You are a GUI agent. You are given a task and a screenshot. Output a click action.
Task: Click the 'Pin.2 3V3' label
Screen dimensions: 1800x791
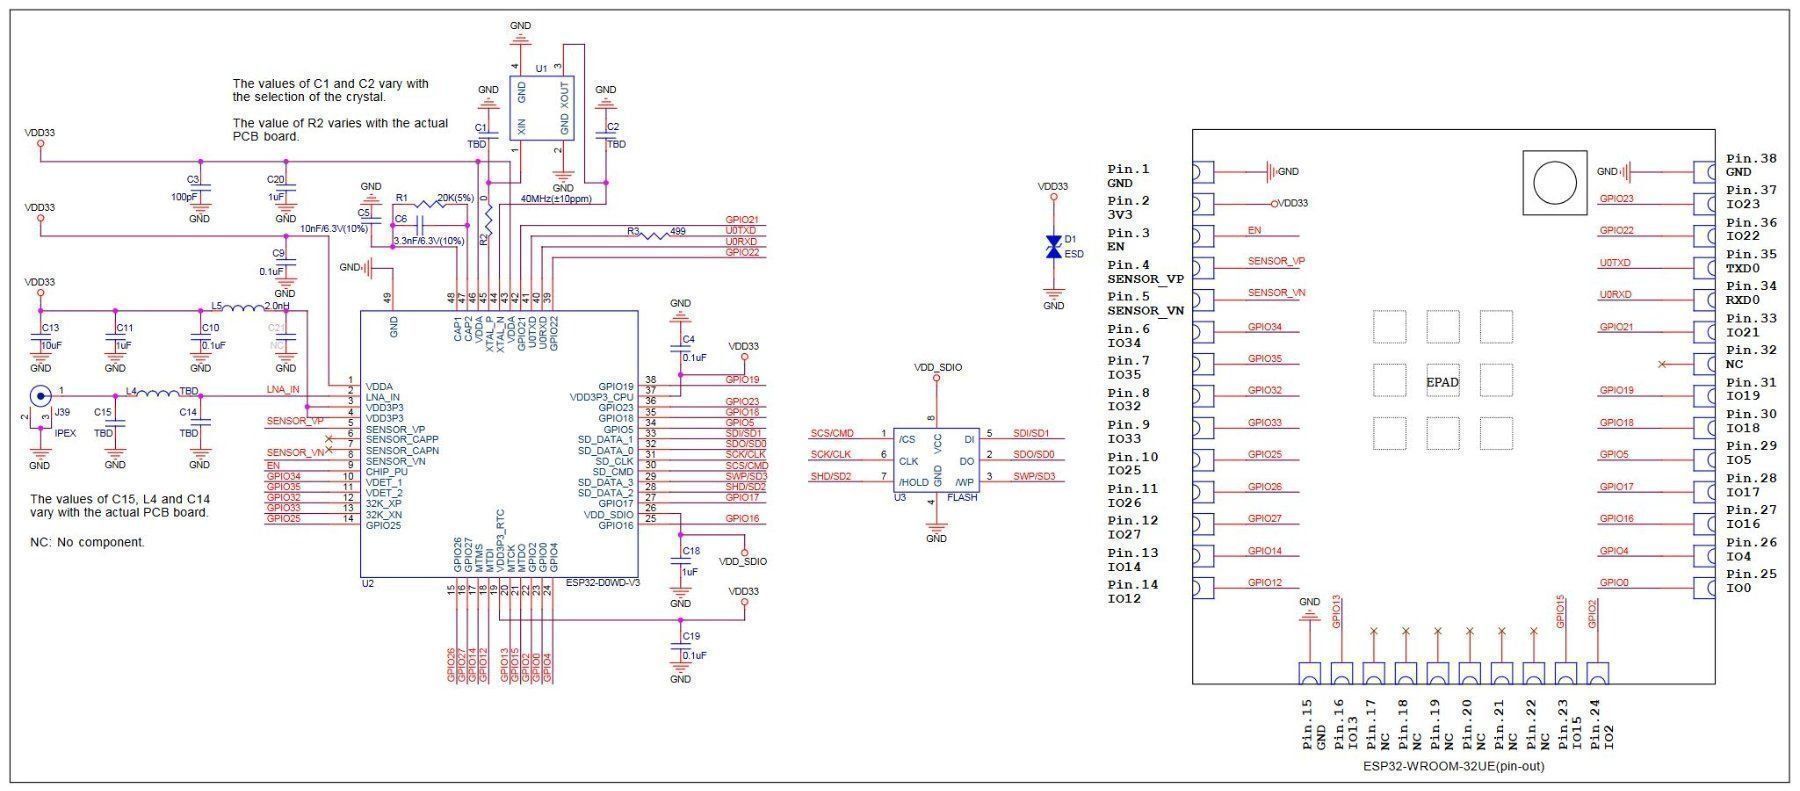[x=1129, y=208]
